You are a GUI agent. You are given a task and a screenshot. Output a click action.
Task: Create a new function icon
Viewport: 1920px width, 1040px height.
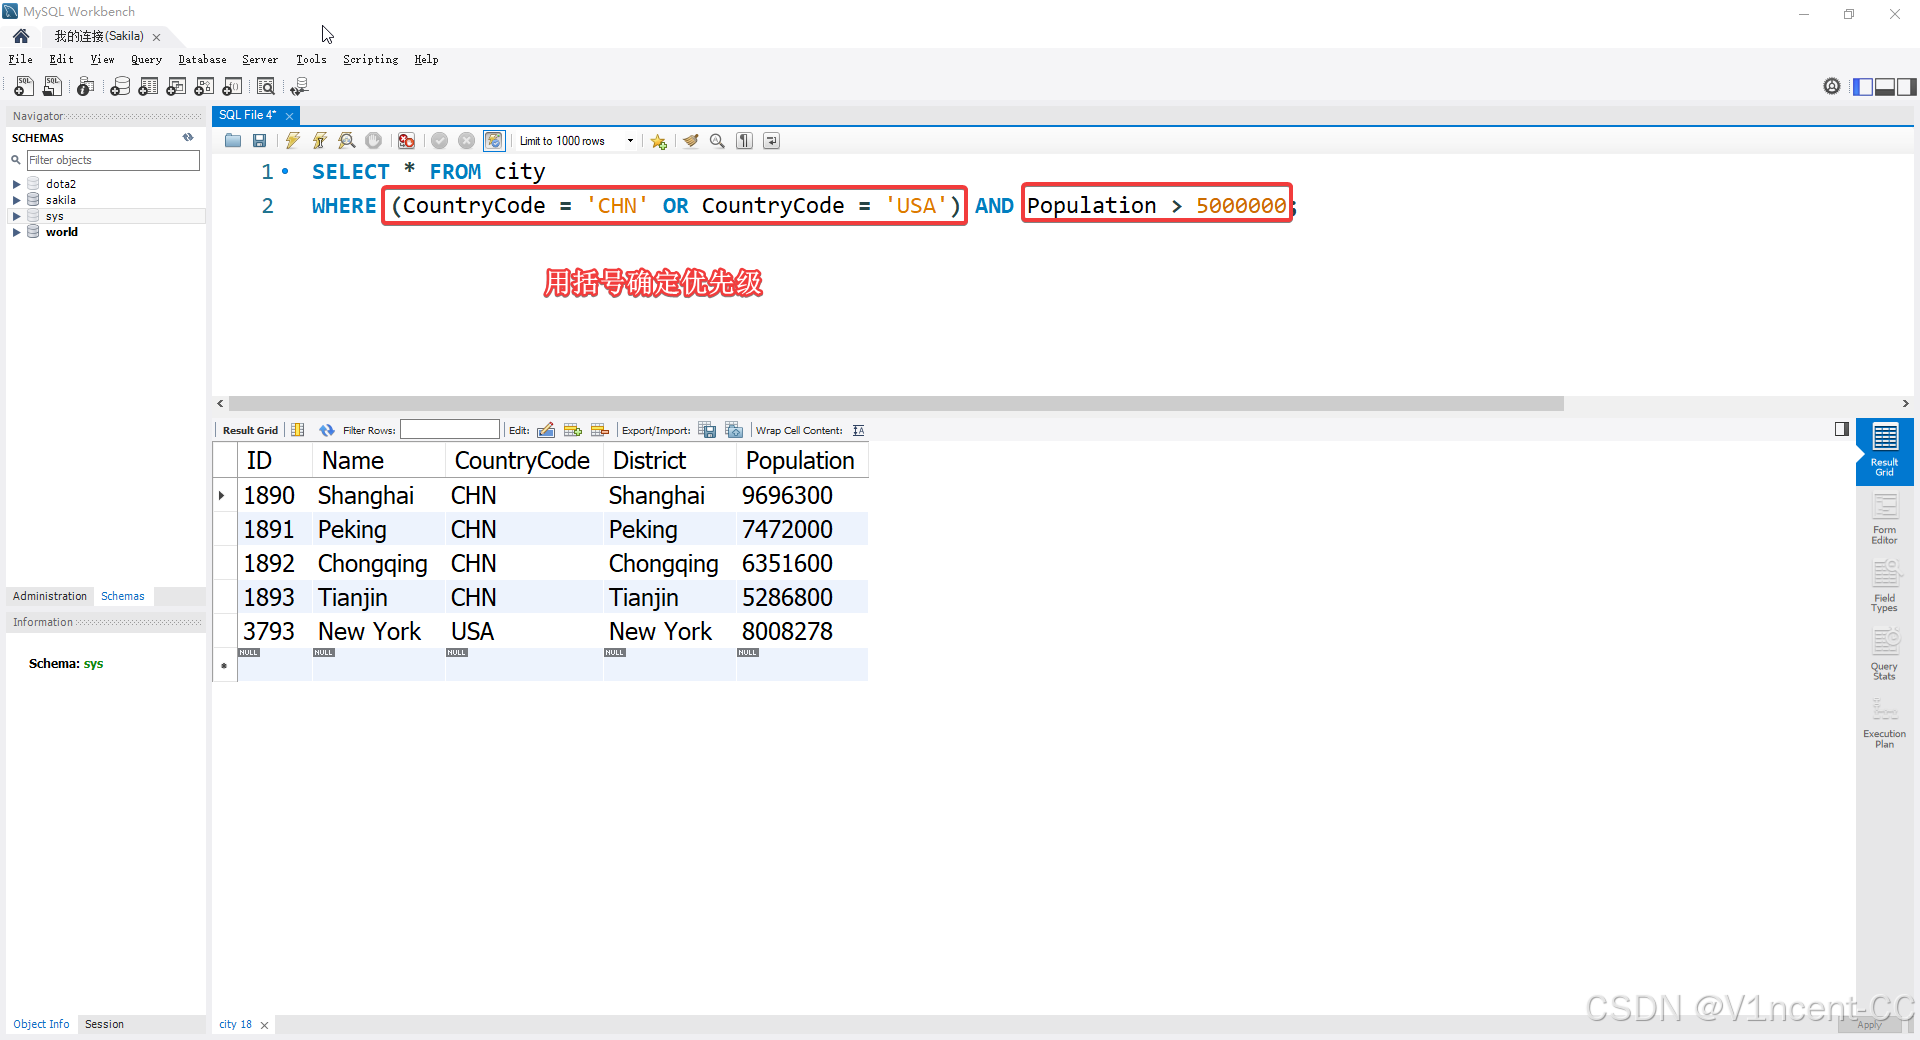point(232,87)
